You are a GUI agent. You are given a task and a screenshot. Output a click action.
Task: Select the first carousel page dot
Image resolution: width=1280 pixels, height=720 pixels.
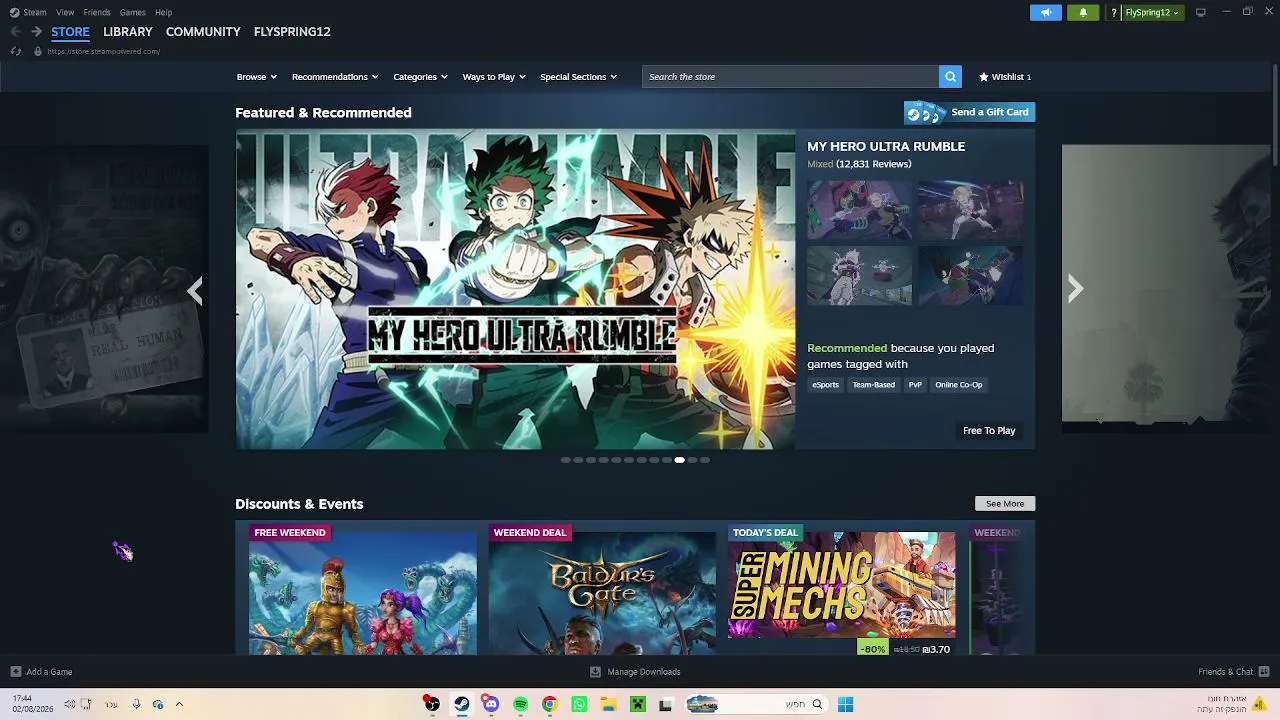point(565,460)
